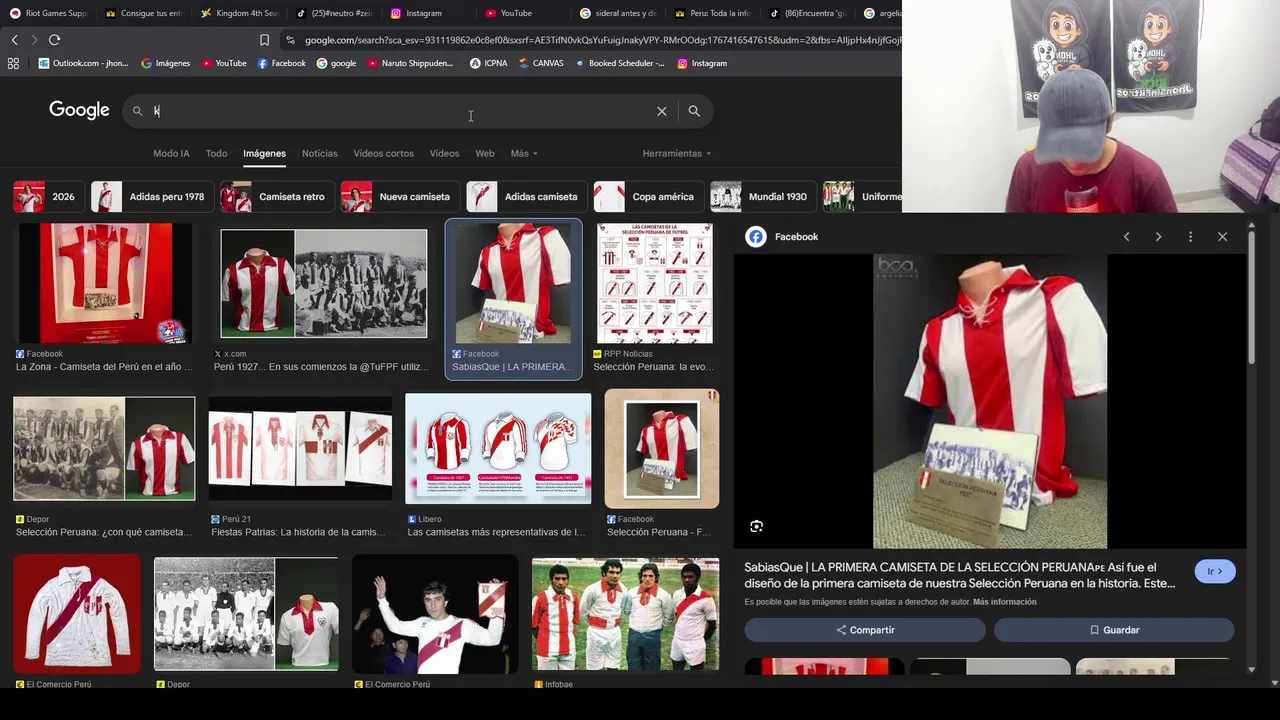The height and width of the screenshot is (720, 1280).
Task: Filter by Mundial 1930 chip
Action: (x=763, y=197)
